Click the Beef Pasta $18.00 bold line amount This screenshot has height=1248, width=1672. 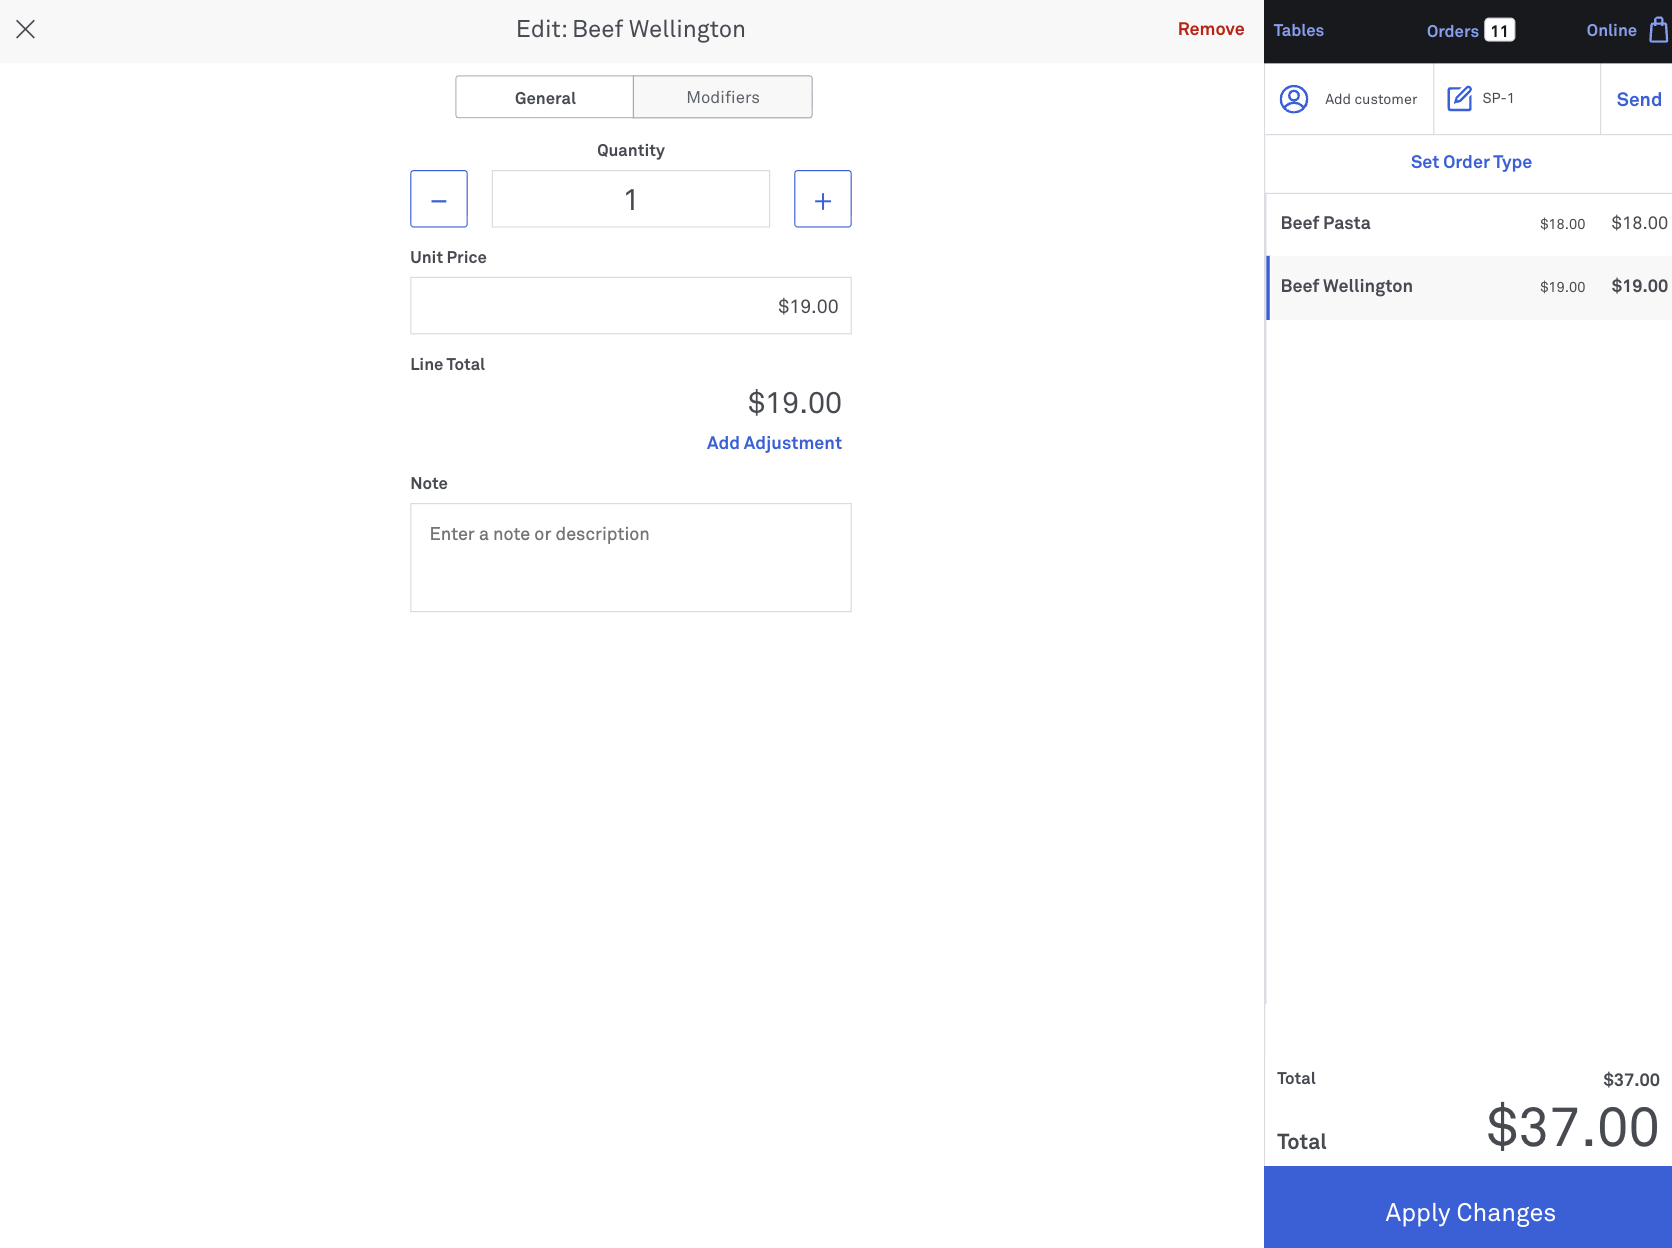[1639, 223]
